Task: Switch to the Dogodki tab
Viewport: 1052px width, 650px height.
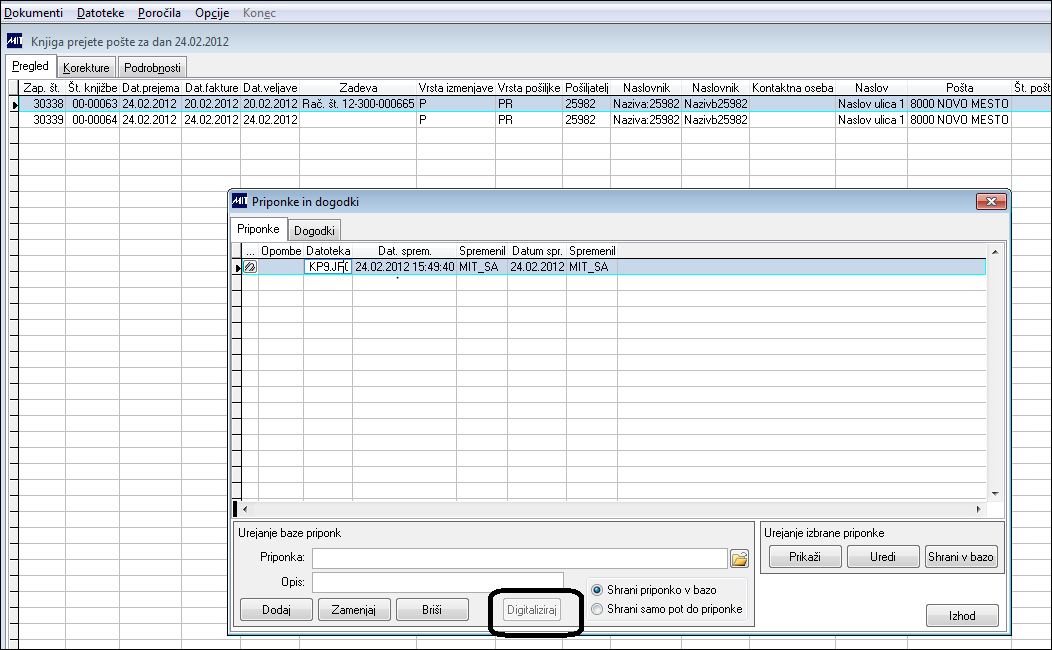Action: (x=314, y=231)
